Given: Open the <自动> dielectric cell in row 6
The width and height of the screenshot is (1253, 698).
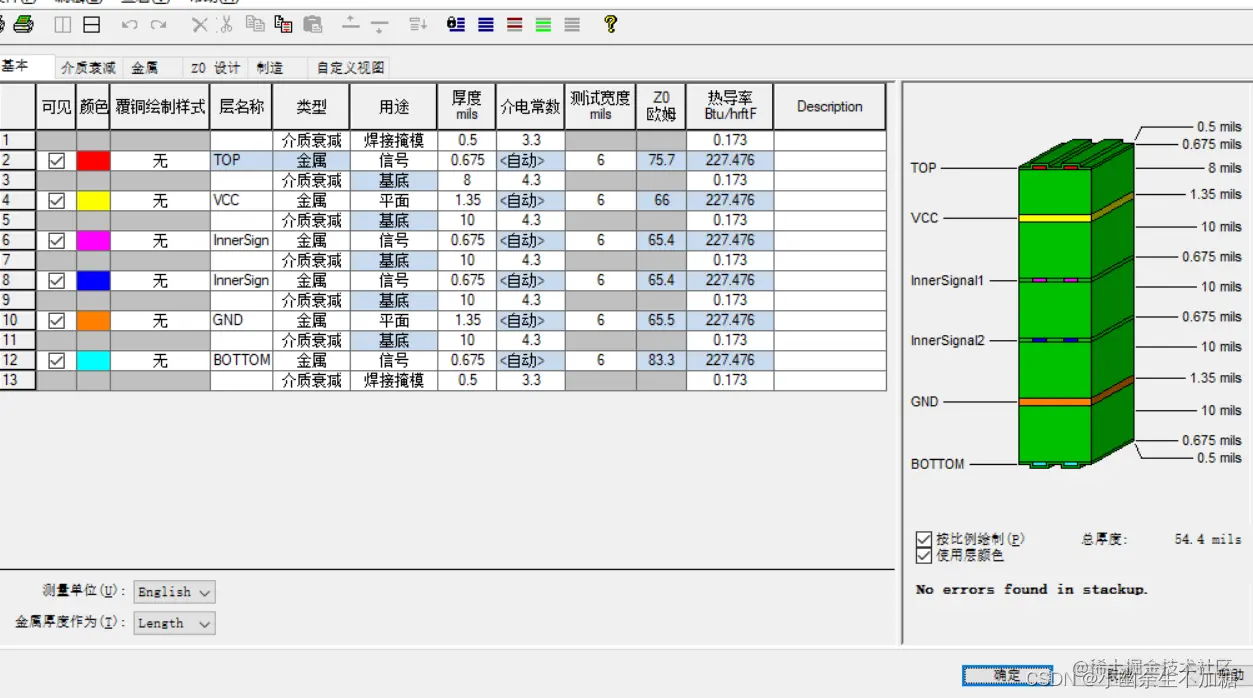Looking at the screenshot, I should click(x=530, y=240).
